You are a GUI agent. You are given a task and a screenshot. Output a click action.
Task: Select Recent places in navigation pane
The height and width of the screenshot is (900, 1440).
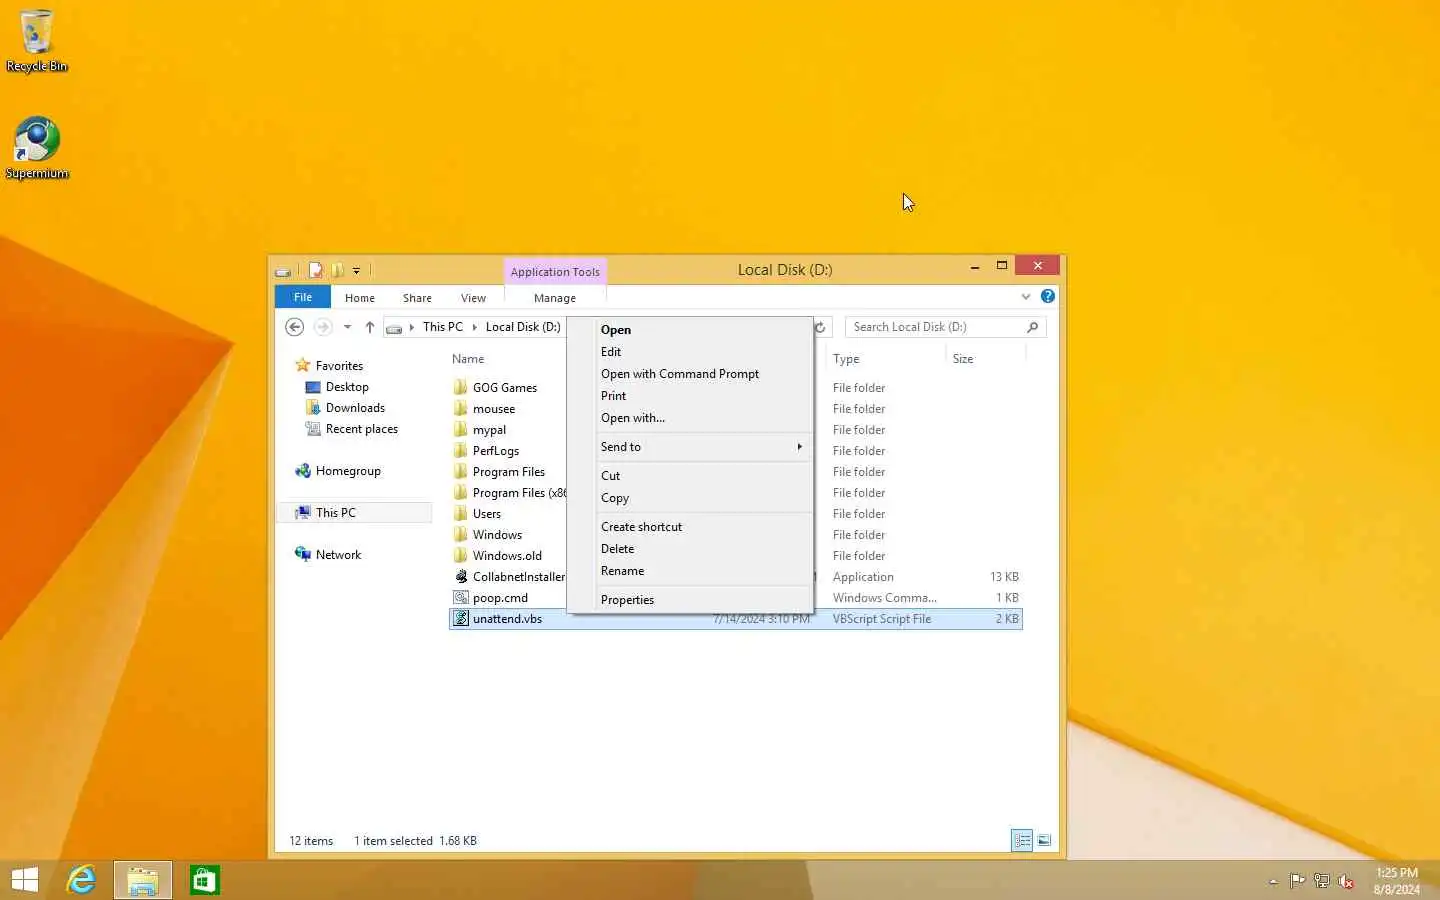click(361, 429)
